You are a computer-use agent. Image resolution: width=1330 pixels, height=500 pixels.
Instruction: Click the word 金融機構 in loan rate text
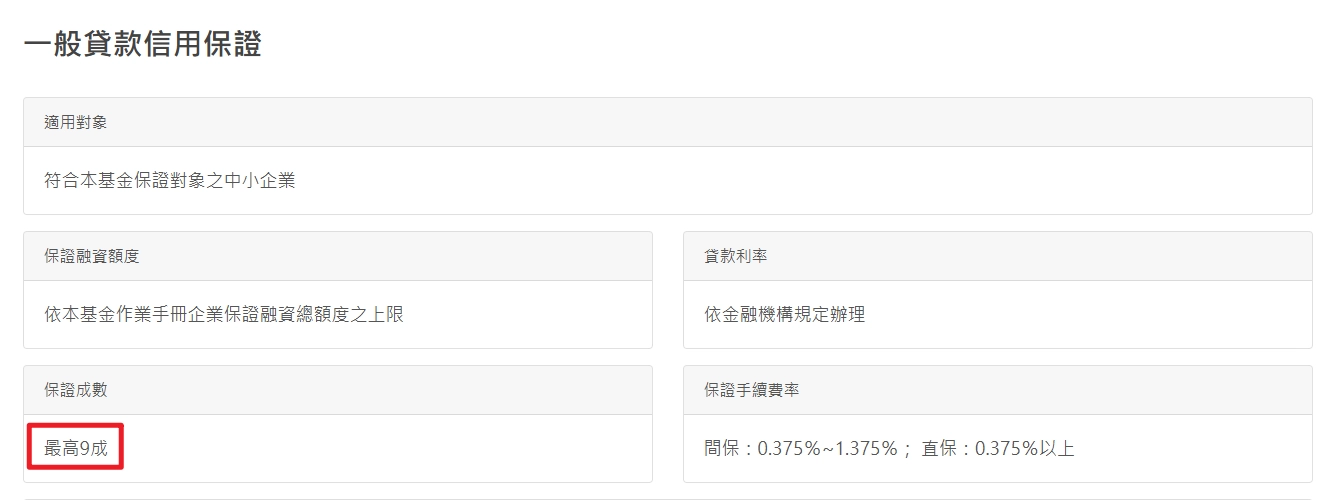pos(760,315)
